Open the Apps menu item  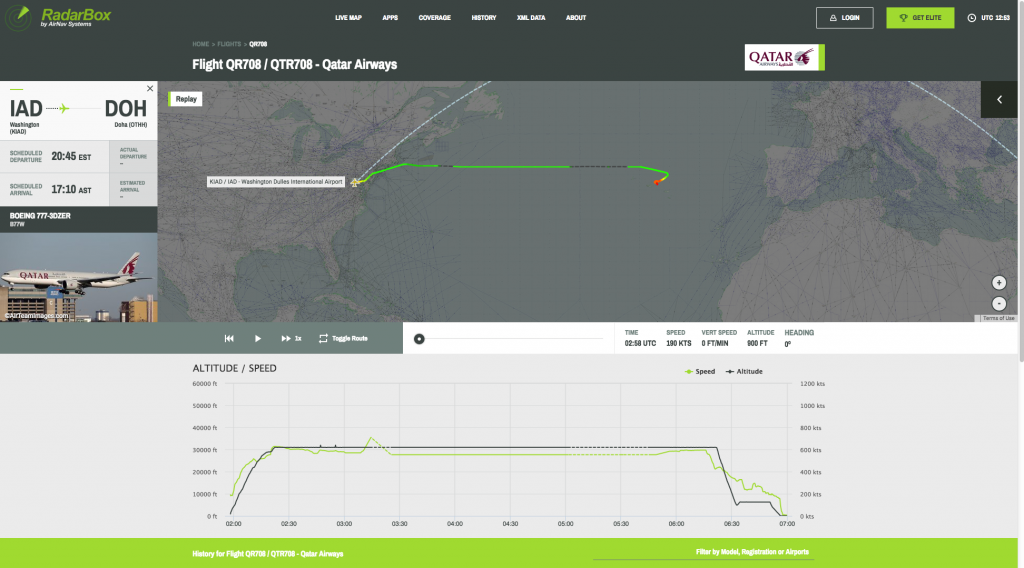point(390,18)
